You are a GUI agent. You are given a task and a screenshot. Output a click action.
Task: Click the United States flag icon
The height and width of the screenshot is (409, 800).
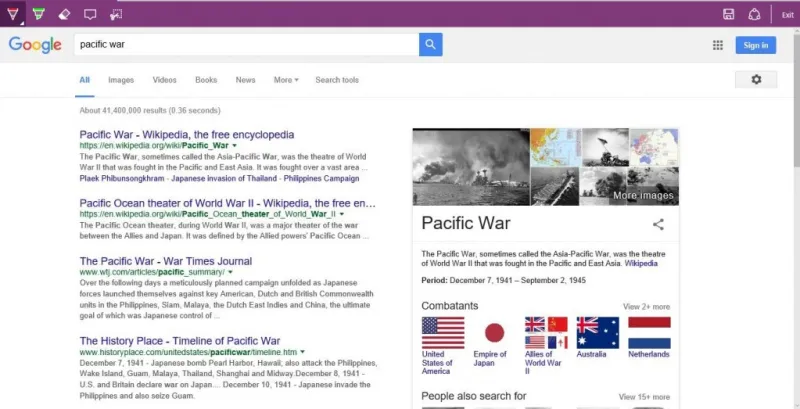pos(443,333)
